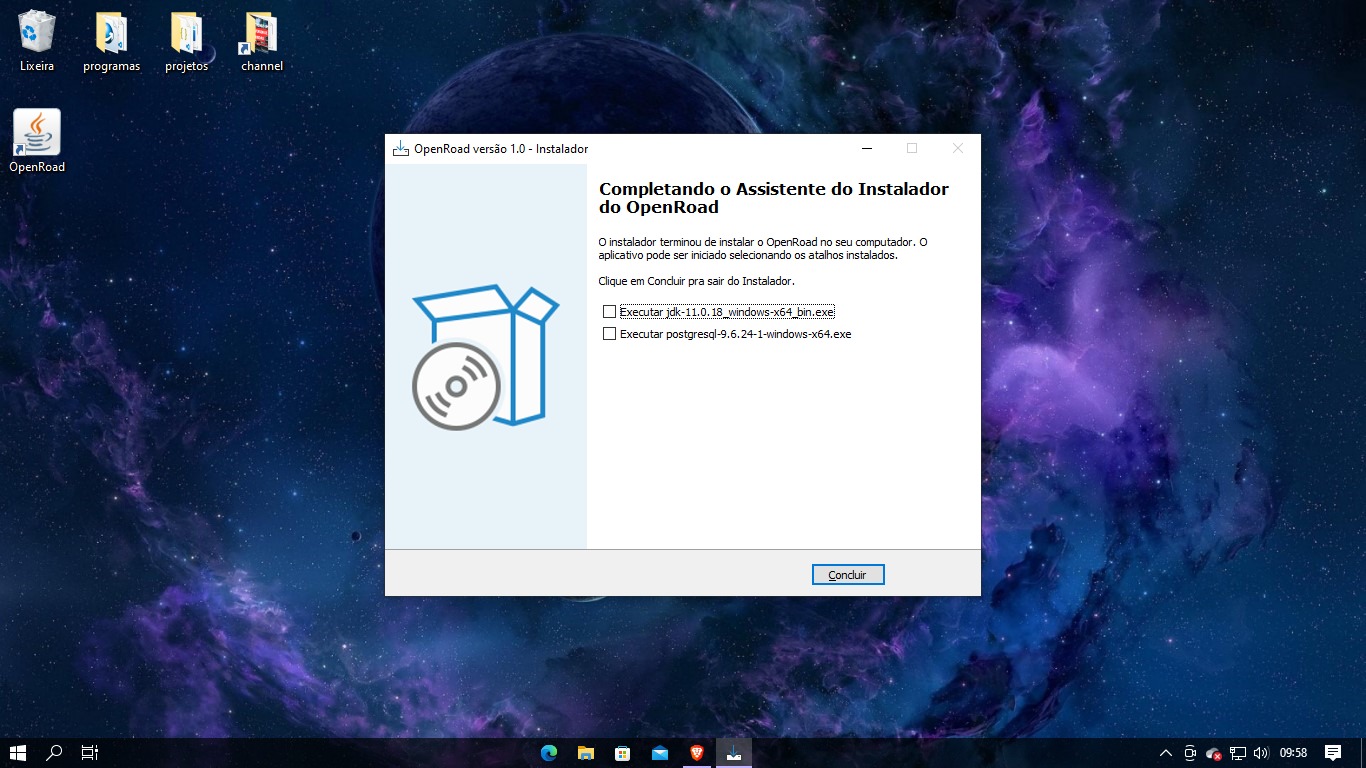Open the network status tray icon
1366x768 pixels.
1238,753
